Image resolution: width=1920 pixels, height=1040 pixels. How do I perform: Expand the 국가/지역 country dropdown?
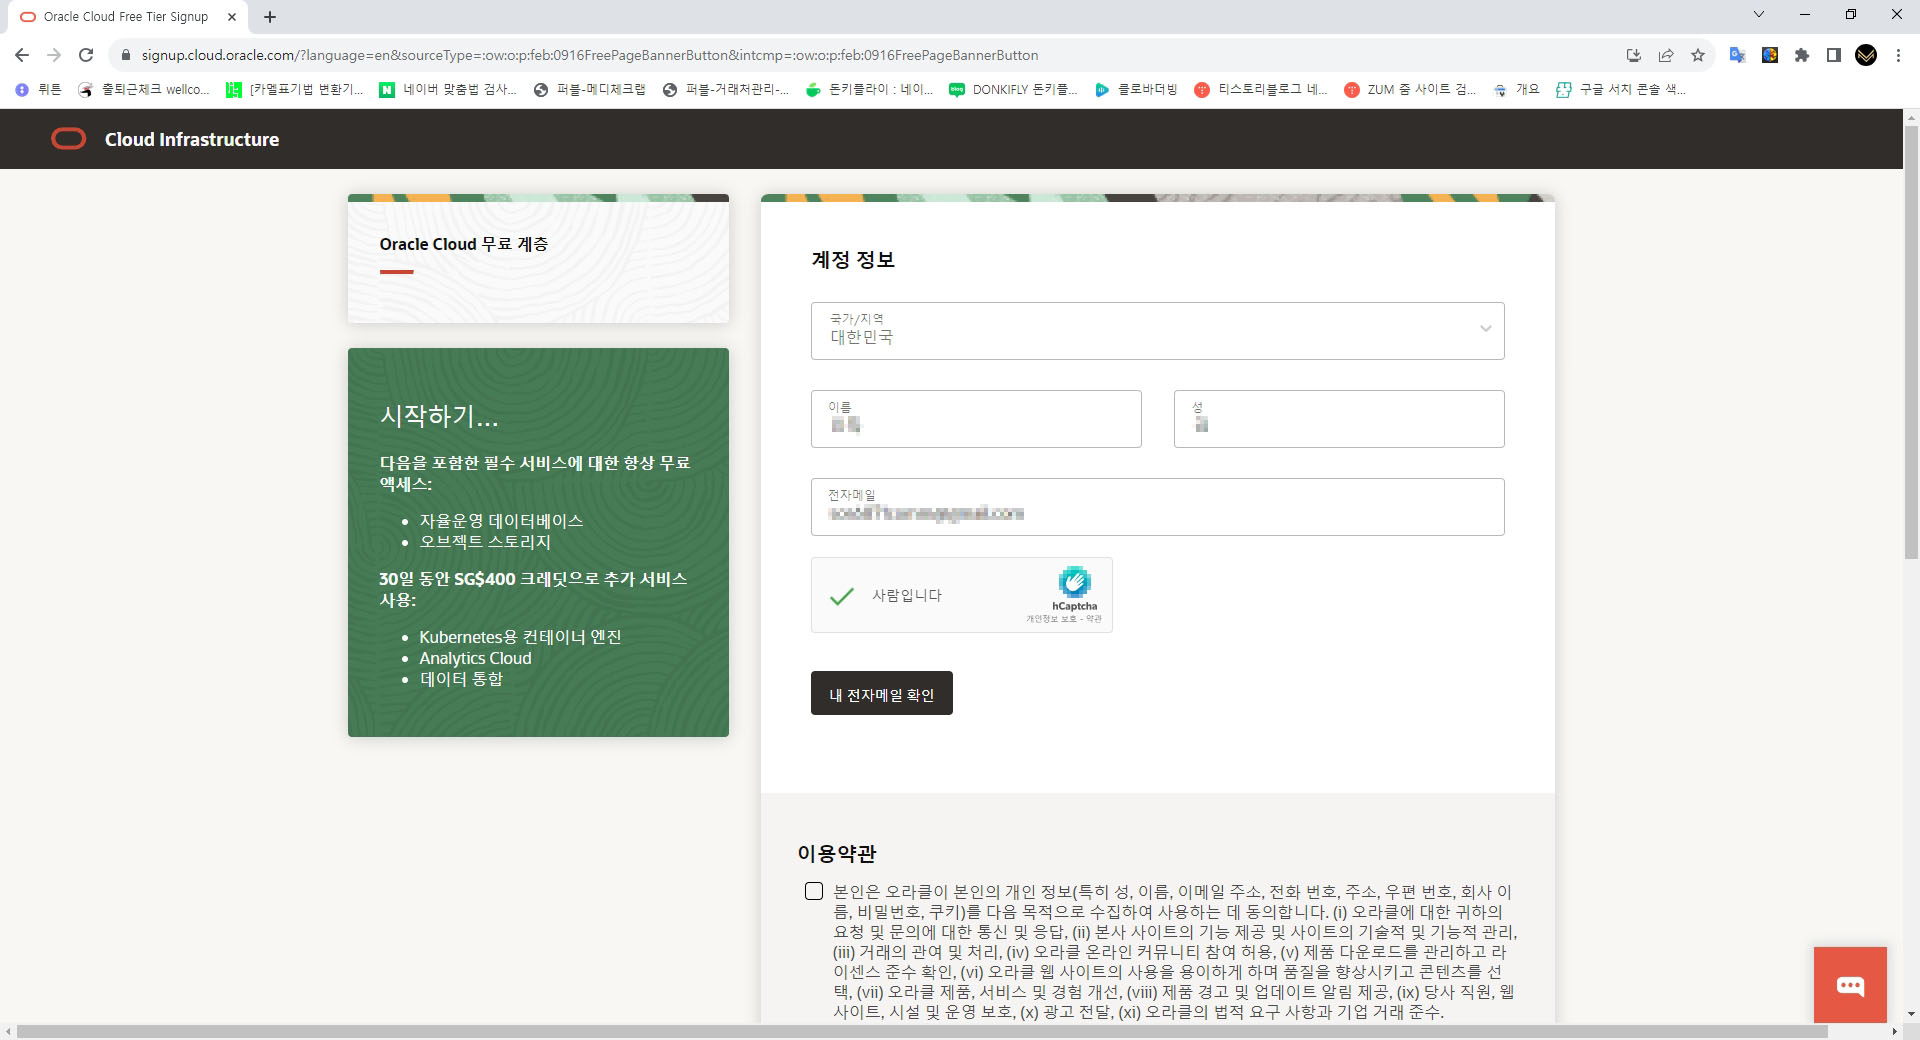pos(1158,331)
